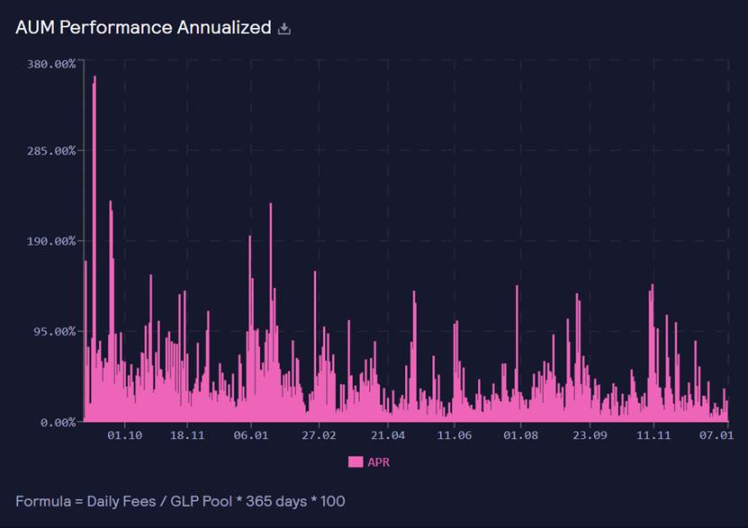
Task: Select the 01.10 date on x-axis
Action: coord(125,435)
